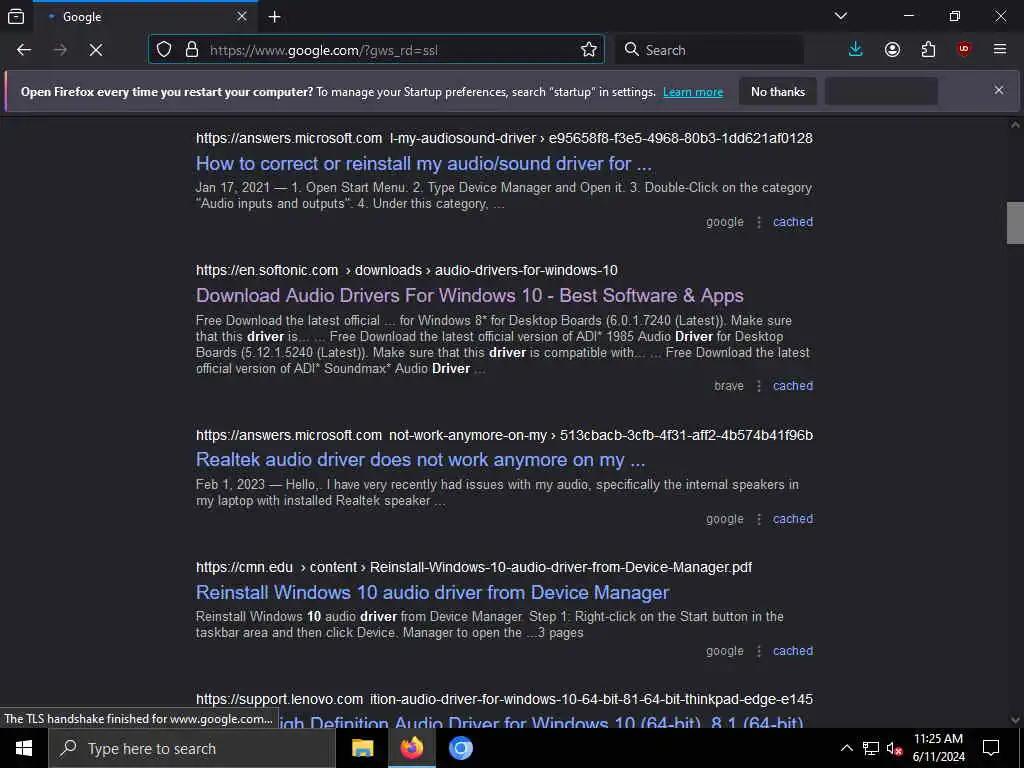Open the Extensions puzzle icon
1024x768 pixels.
928,50
